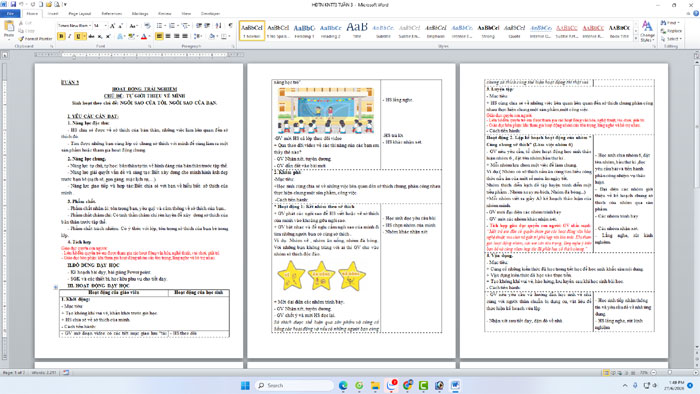
Task: Click the Print Preview icon in Quick Access
Action: (x=57, y=4)
